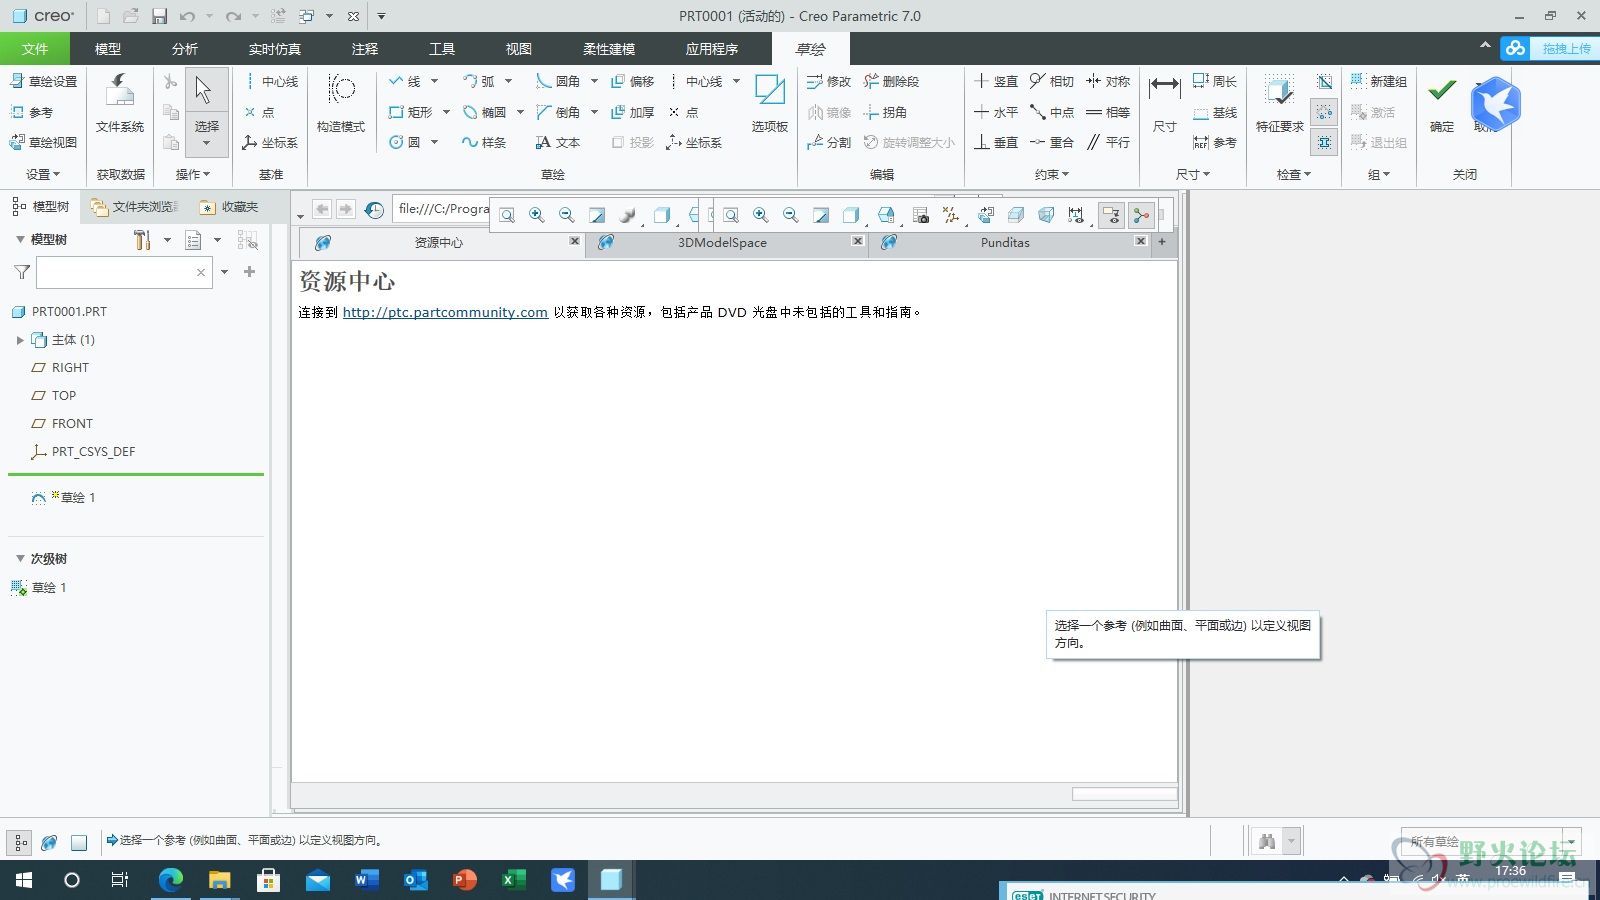This screenshot has height=900, width=1600.
Task: Open the Line (线) dropdown arrow
Action: (x=435, y=81)
